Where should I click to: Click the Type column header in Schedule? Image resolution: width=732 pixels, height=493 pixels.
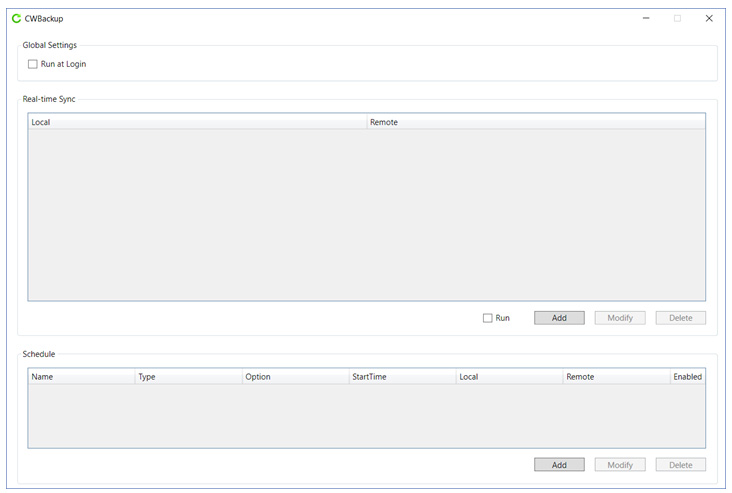[x=189, y=377]
